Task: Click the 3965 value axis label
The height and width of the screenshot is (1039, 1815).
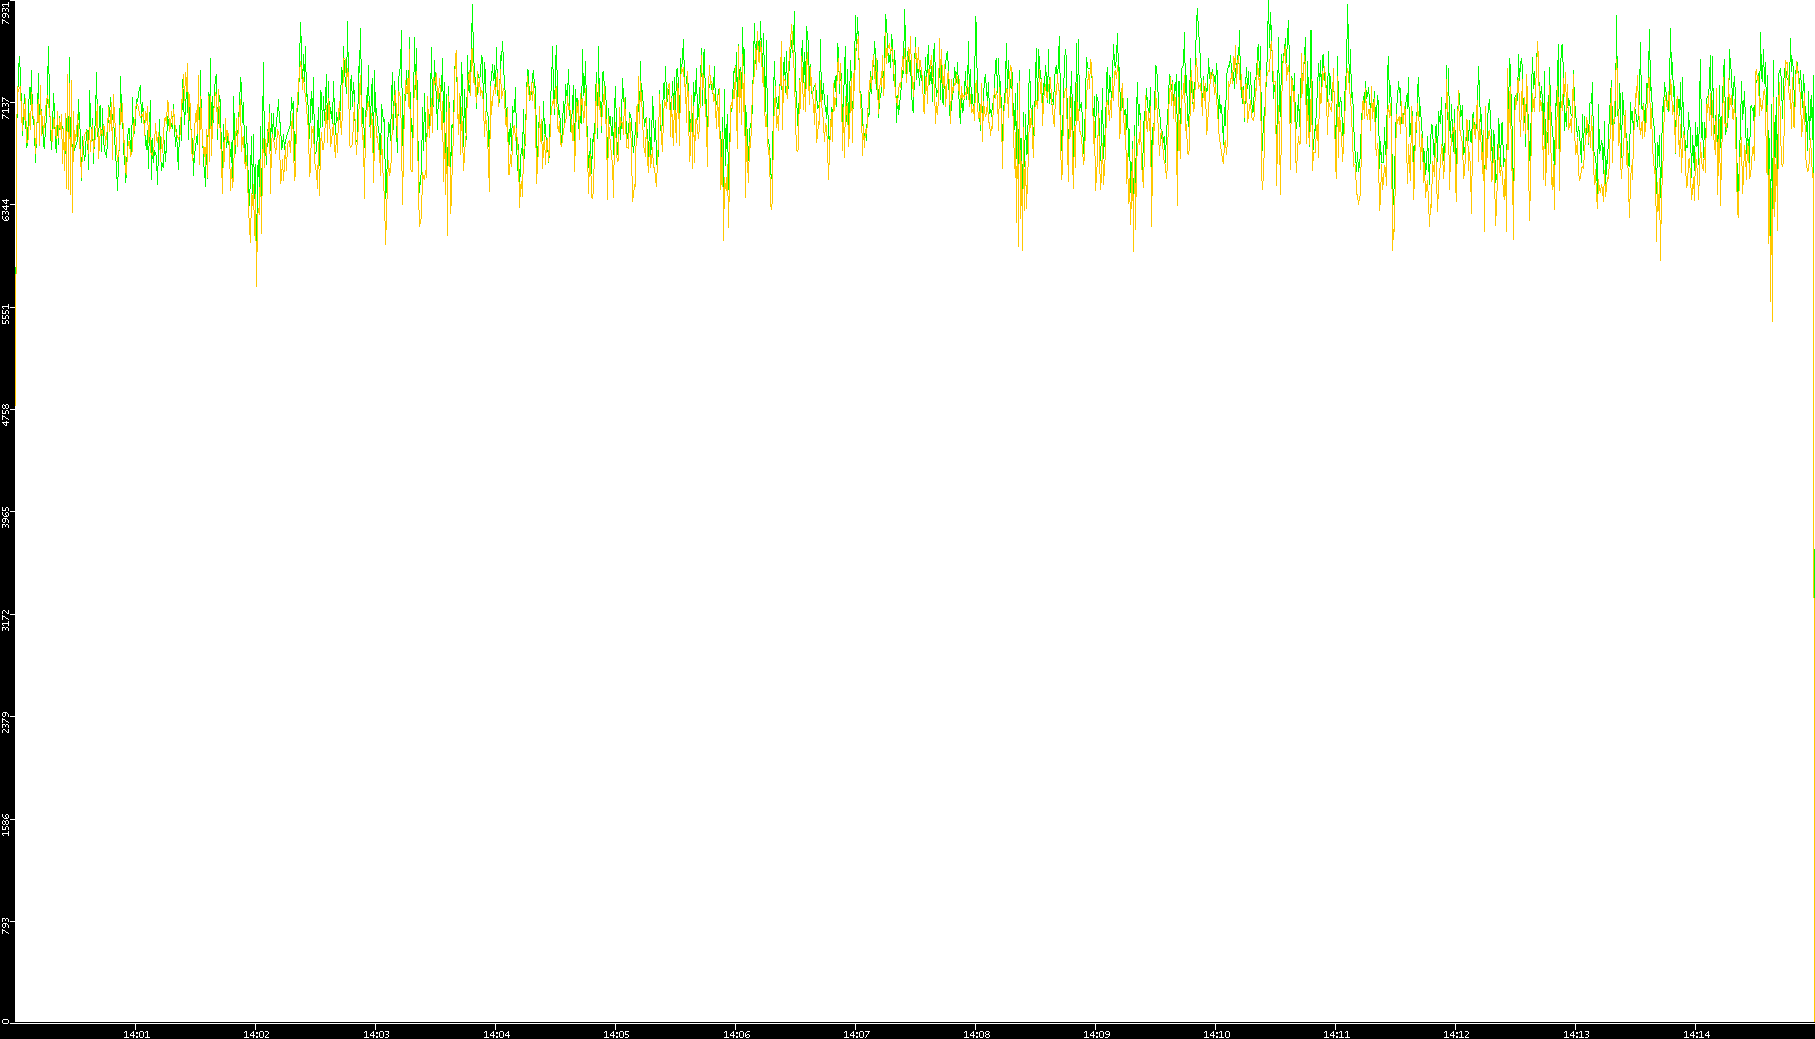Action: [x=7, y=517]
